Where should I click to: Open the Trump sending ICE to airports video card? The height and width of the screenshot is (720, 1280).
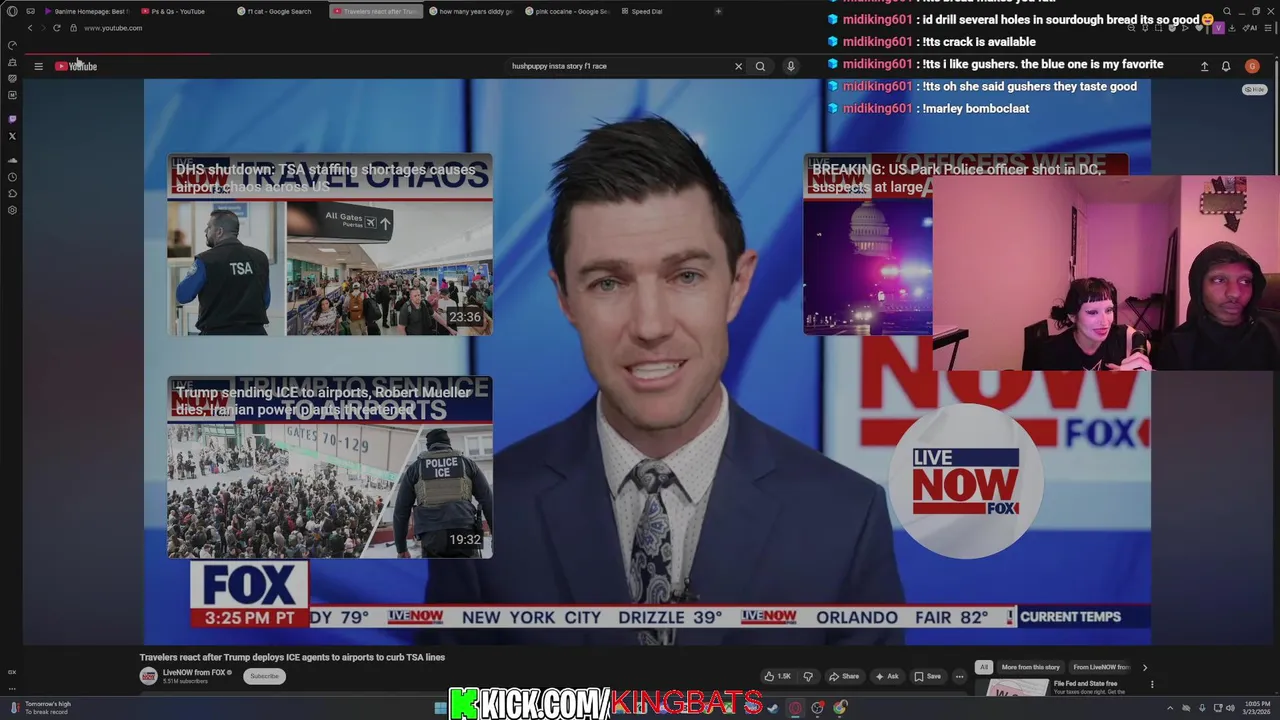point(330,467)
